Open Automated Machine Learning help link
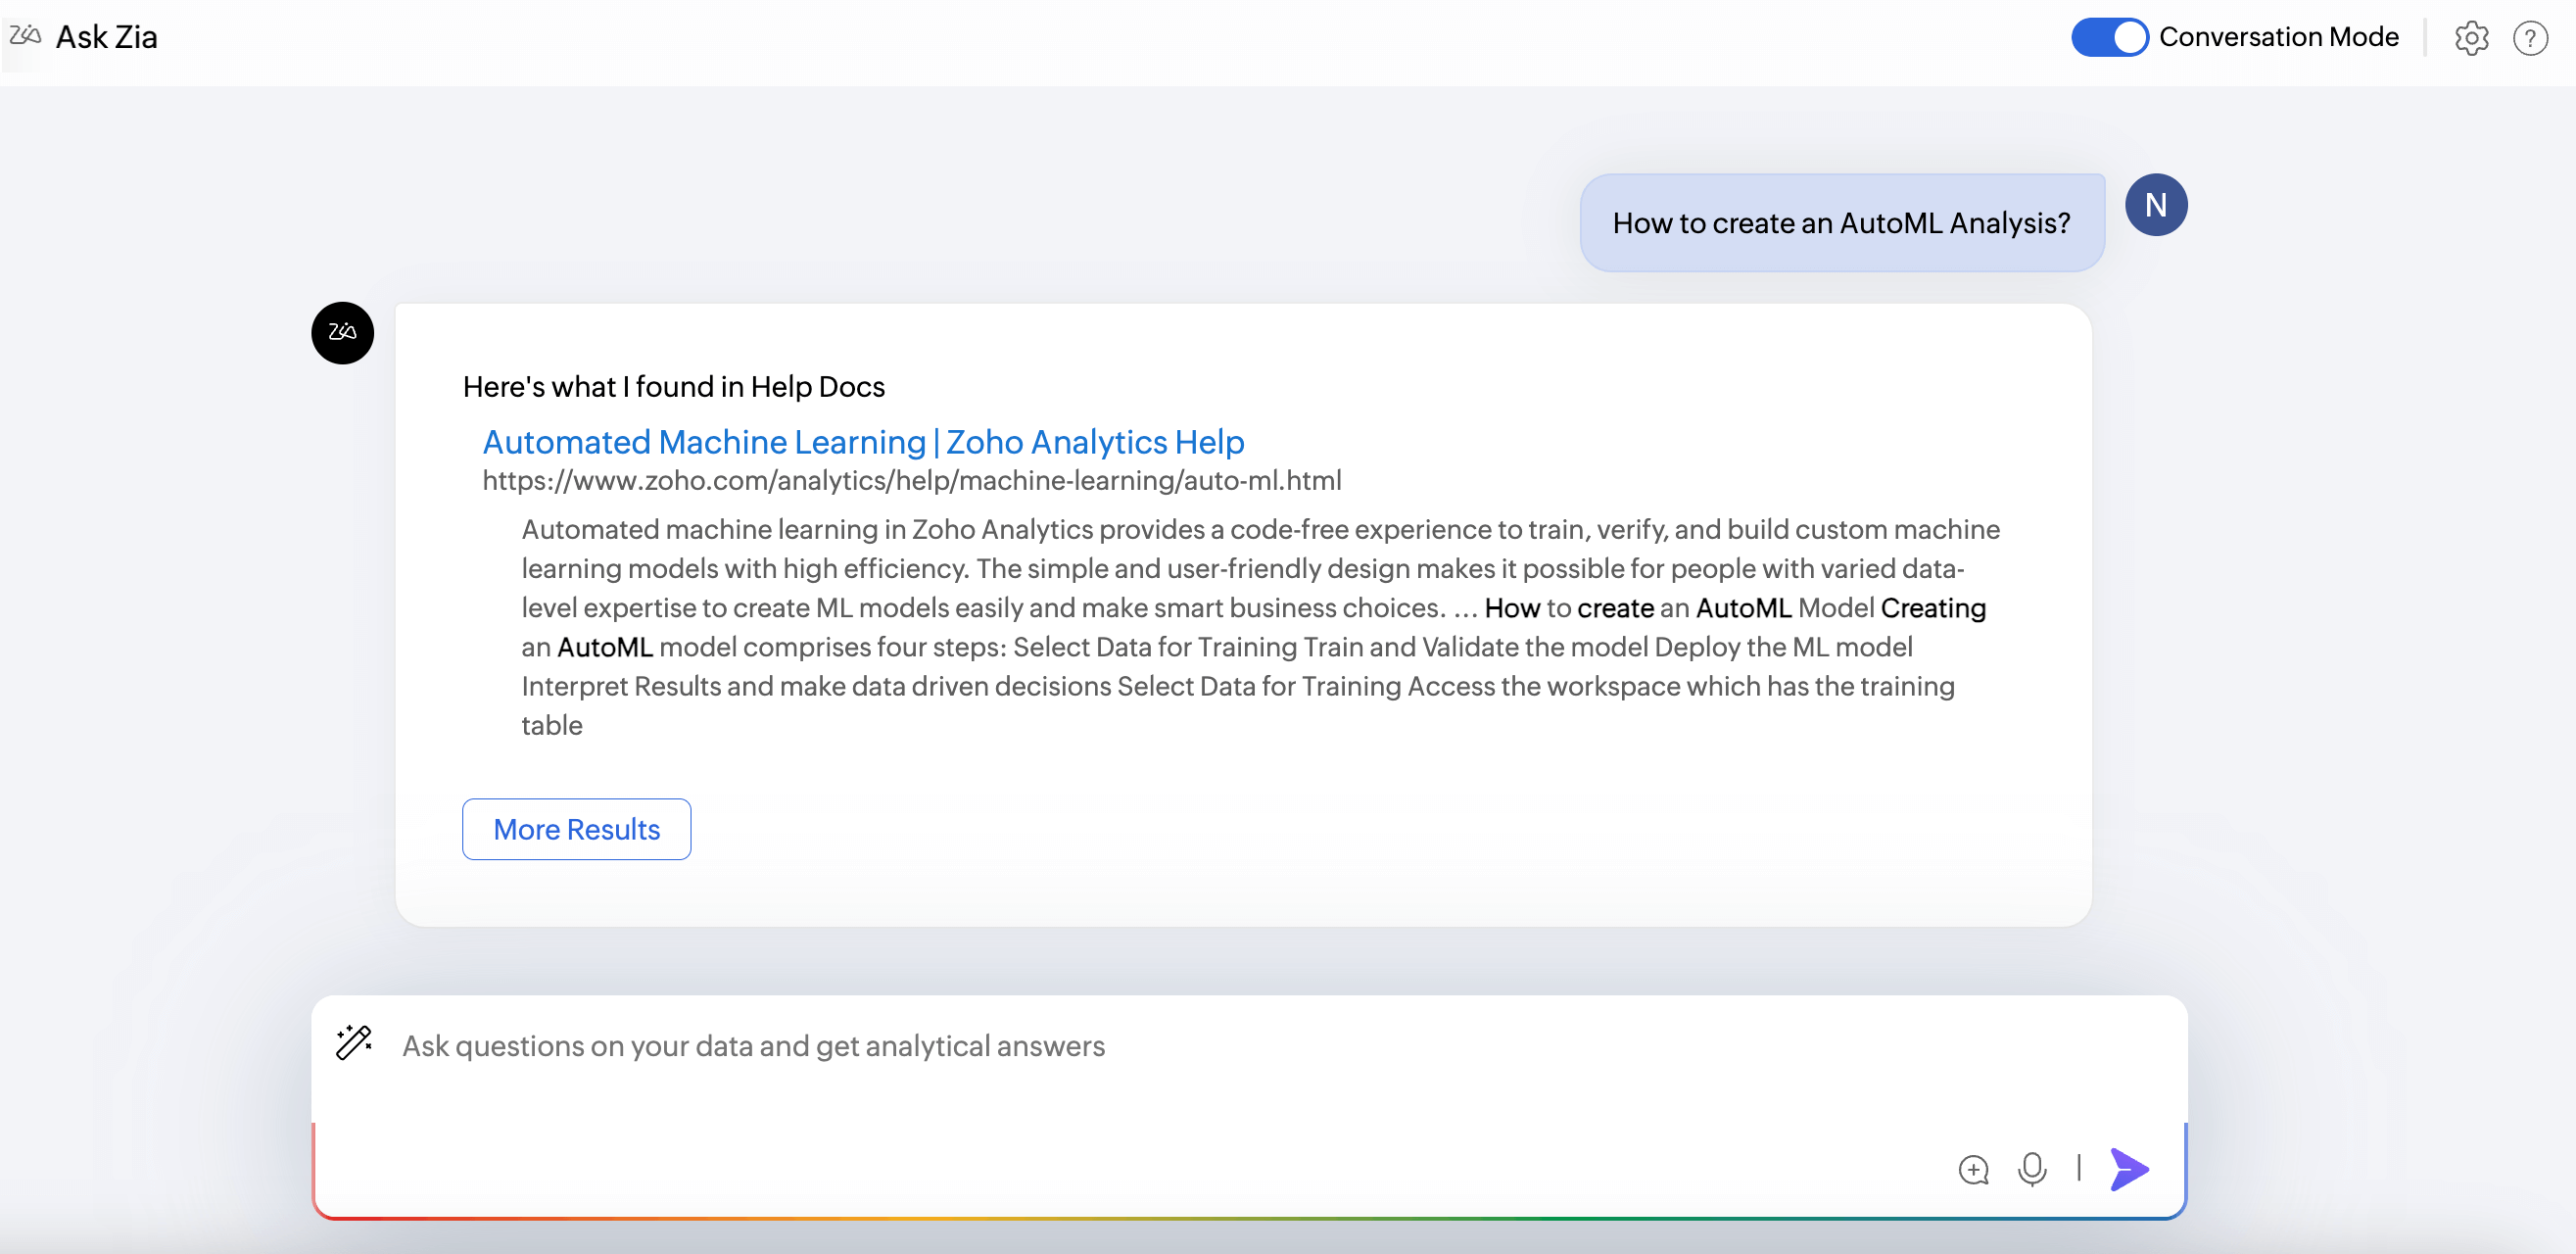This screenshot has width=2576, height=1254. tap(863, 441)
